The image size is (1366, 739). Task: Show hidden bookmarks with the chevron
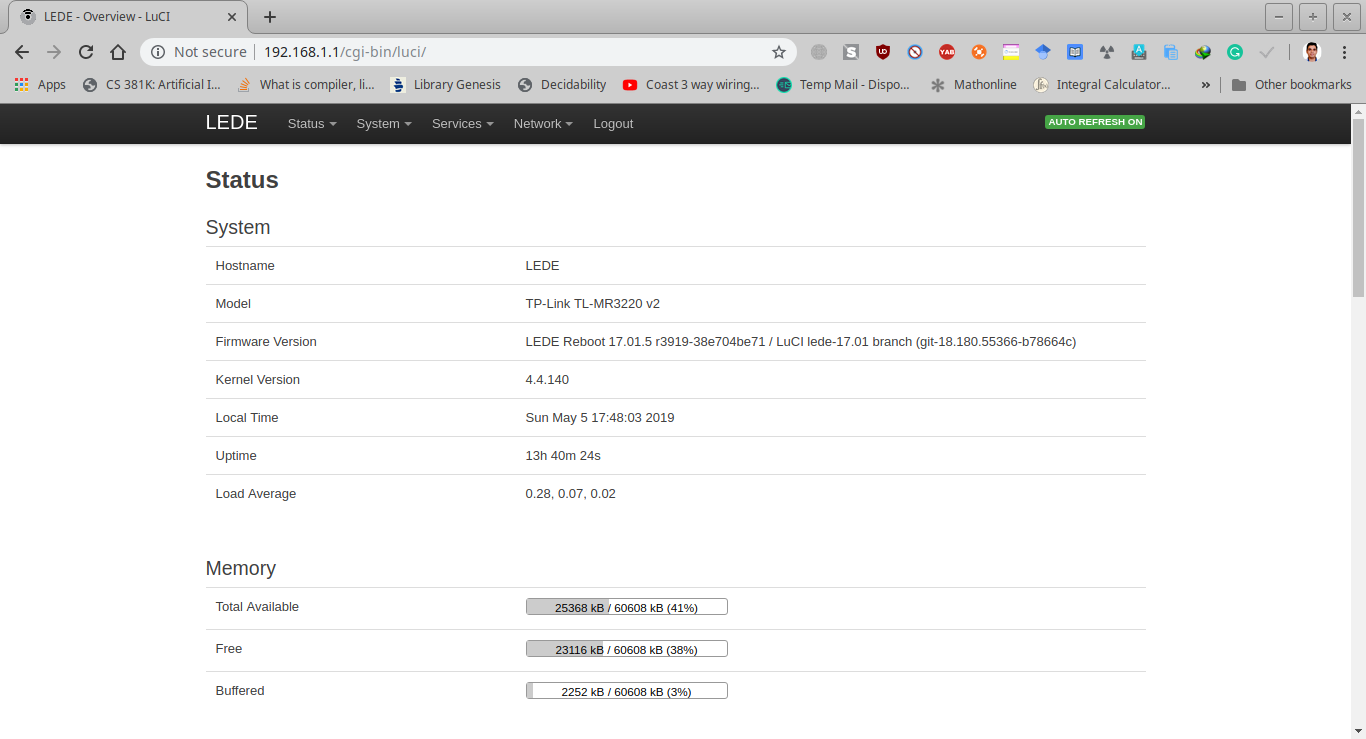point(1205,85)
